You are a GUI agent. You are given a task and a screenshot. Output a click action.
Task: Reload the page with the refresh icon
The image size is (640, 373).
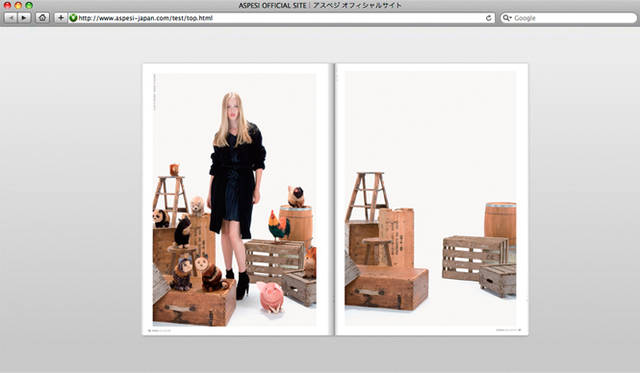click(x=489, y=18)
